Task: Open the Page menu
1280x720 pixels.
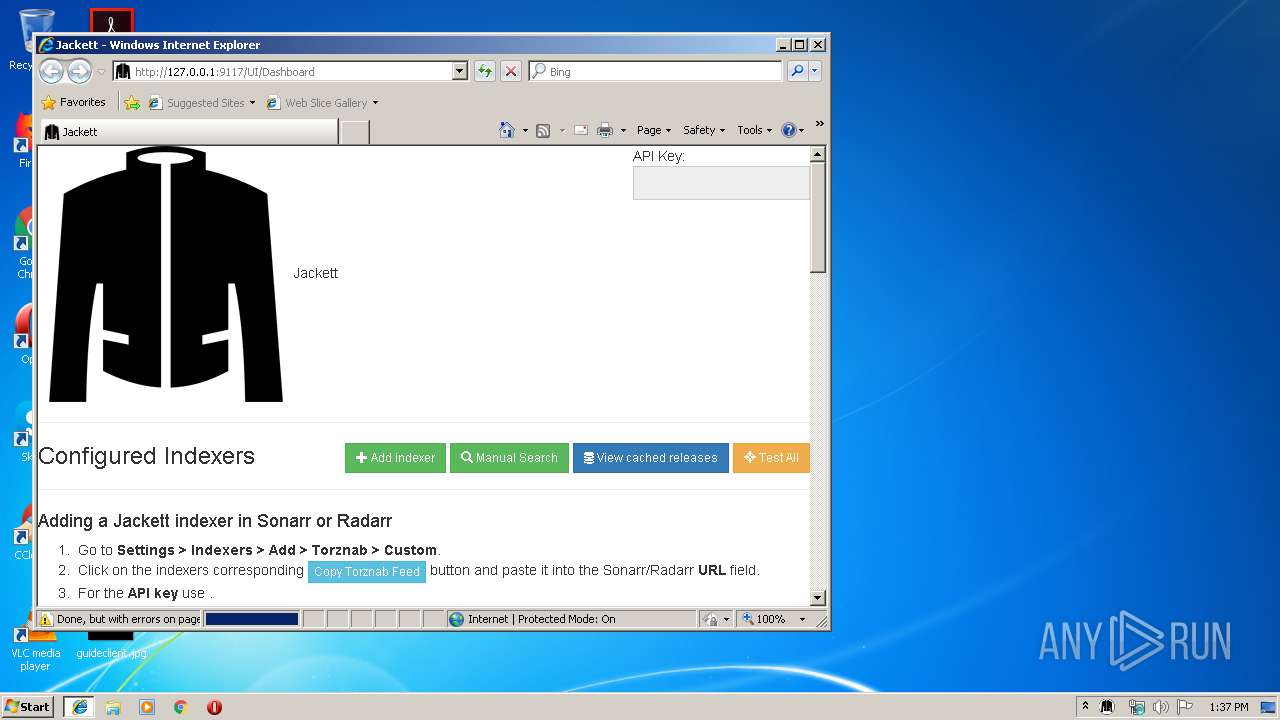Action: click(x=654, y=130)
